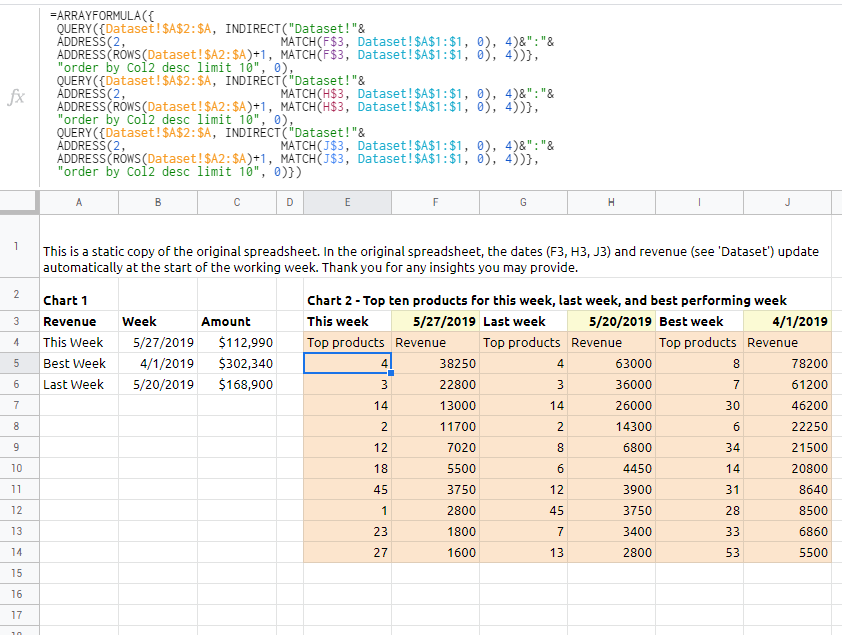Click inside the formula bar text
Image resolution: width=842 pixels, height=635 pixels.
305,94
